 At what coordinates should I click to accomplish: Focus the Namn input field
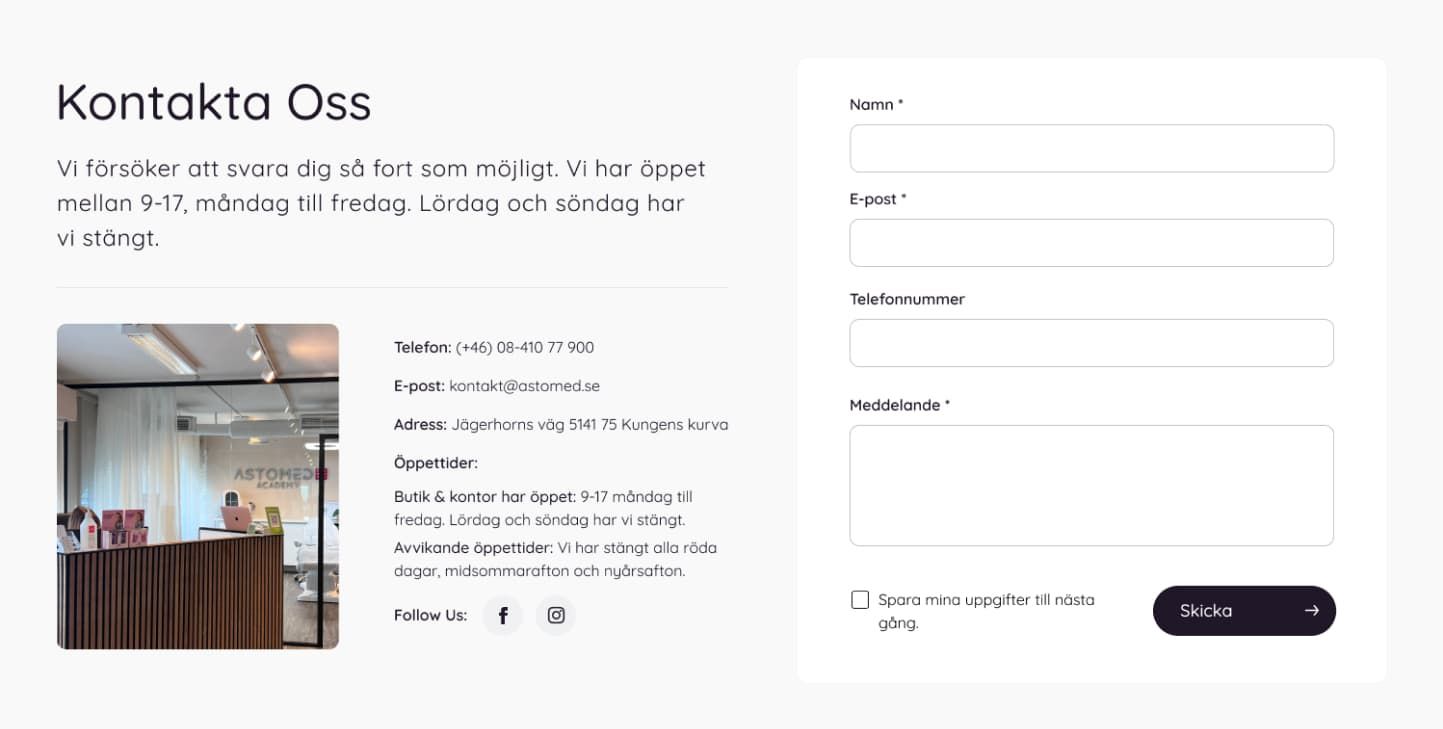pyautogui.click(x=1091, y=148)
